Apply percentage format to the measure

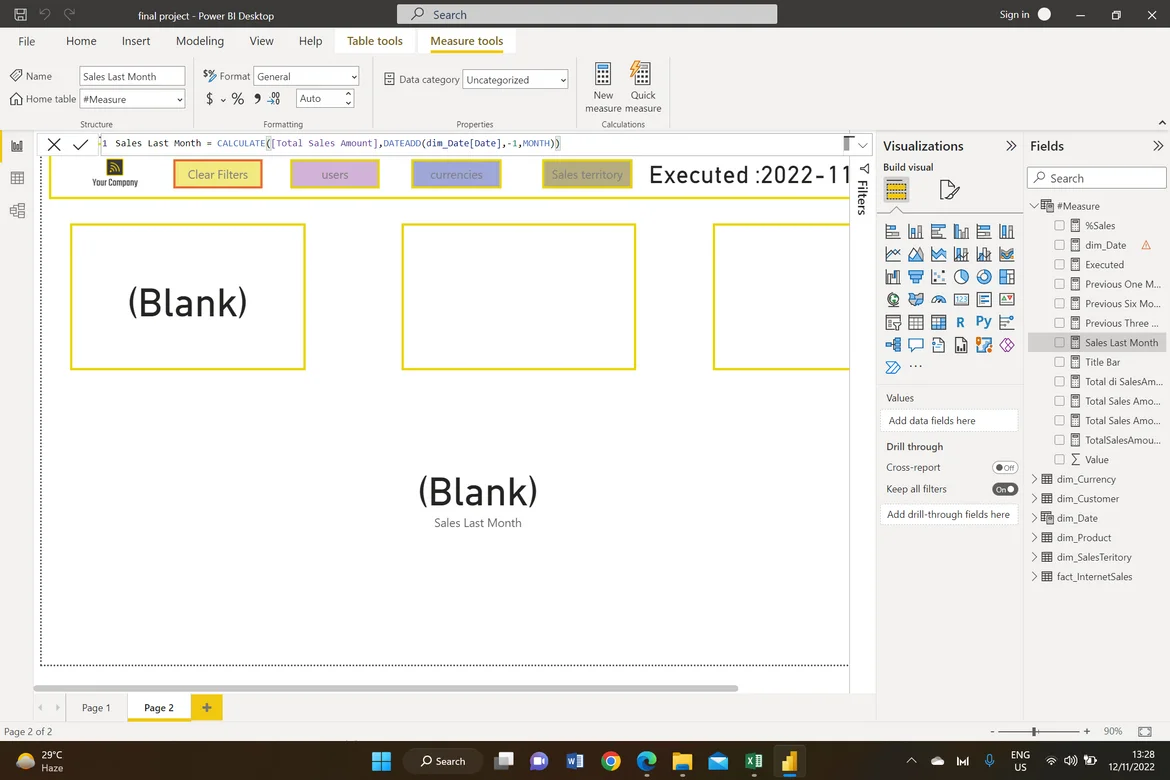pyautogui.click(x=237, y=99)
